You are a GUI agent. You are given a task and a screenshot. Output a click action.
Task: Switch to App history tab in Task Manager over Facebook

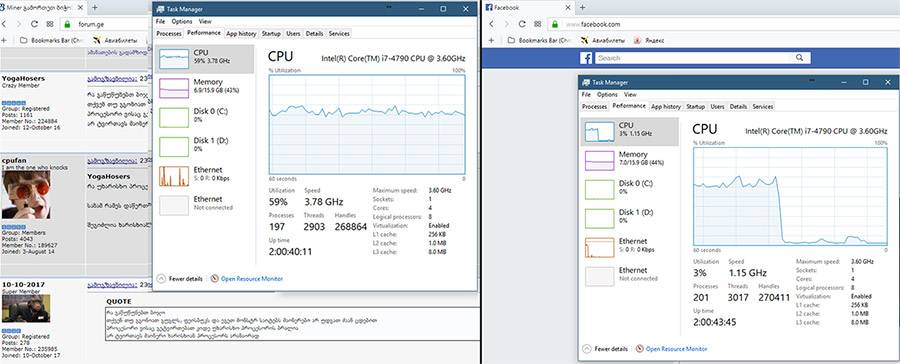[x=666, y=107]
